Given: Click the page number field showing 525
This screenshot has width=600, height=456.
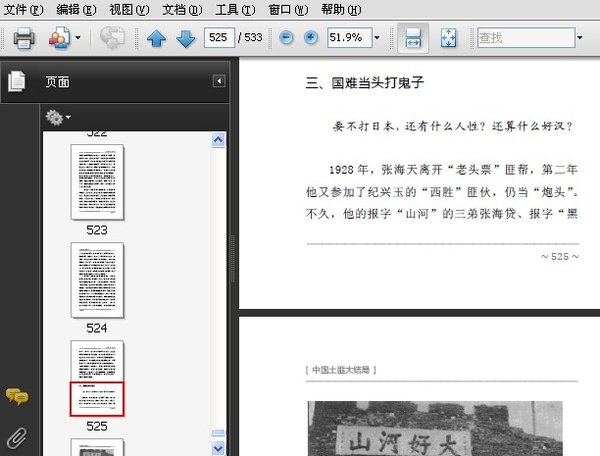Looking at the screenshot, I should (x=217, y=38).
